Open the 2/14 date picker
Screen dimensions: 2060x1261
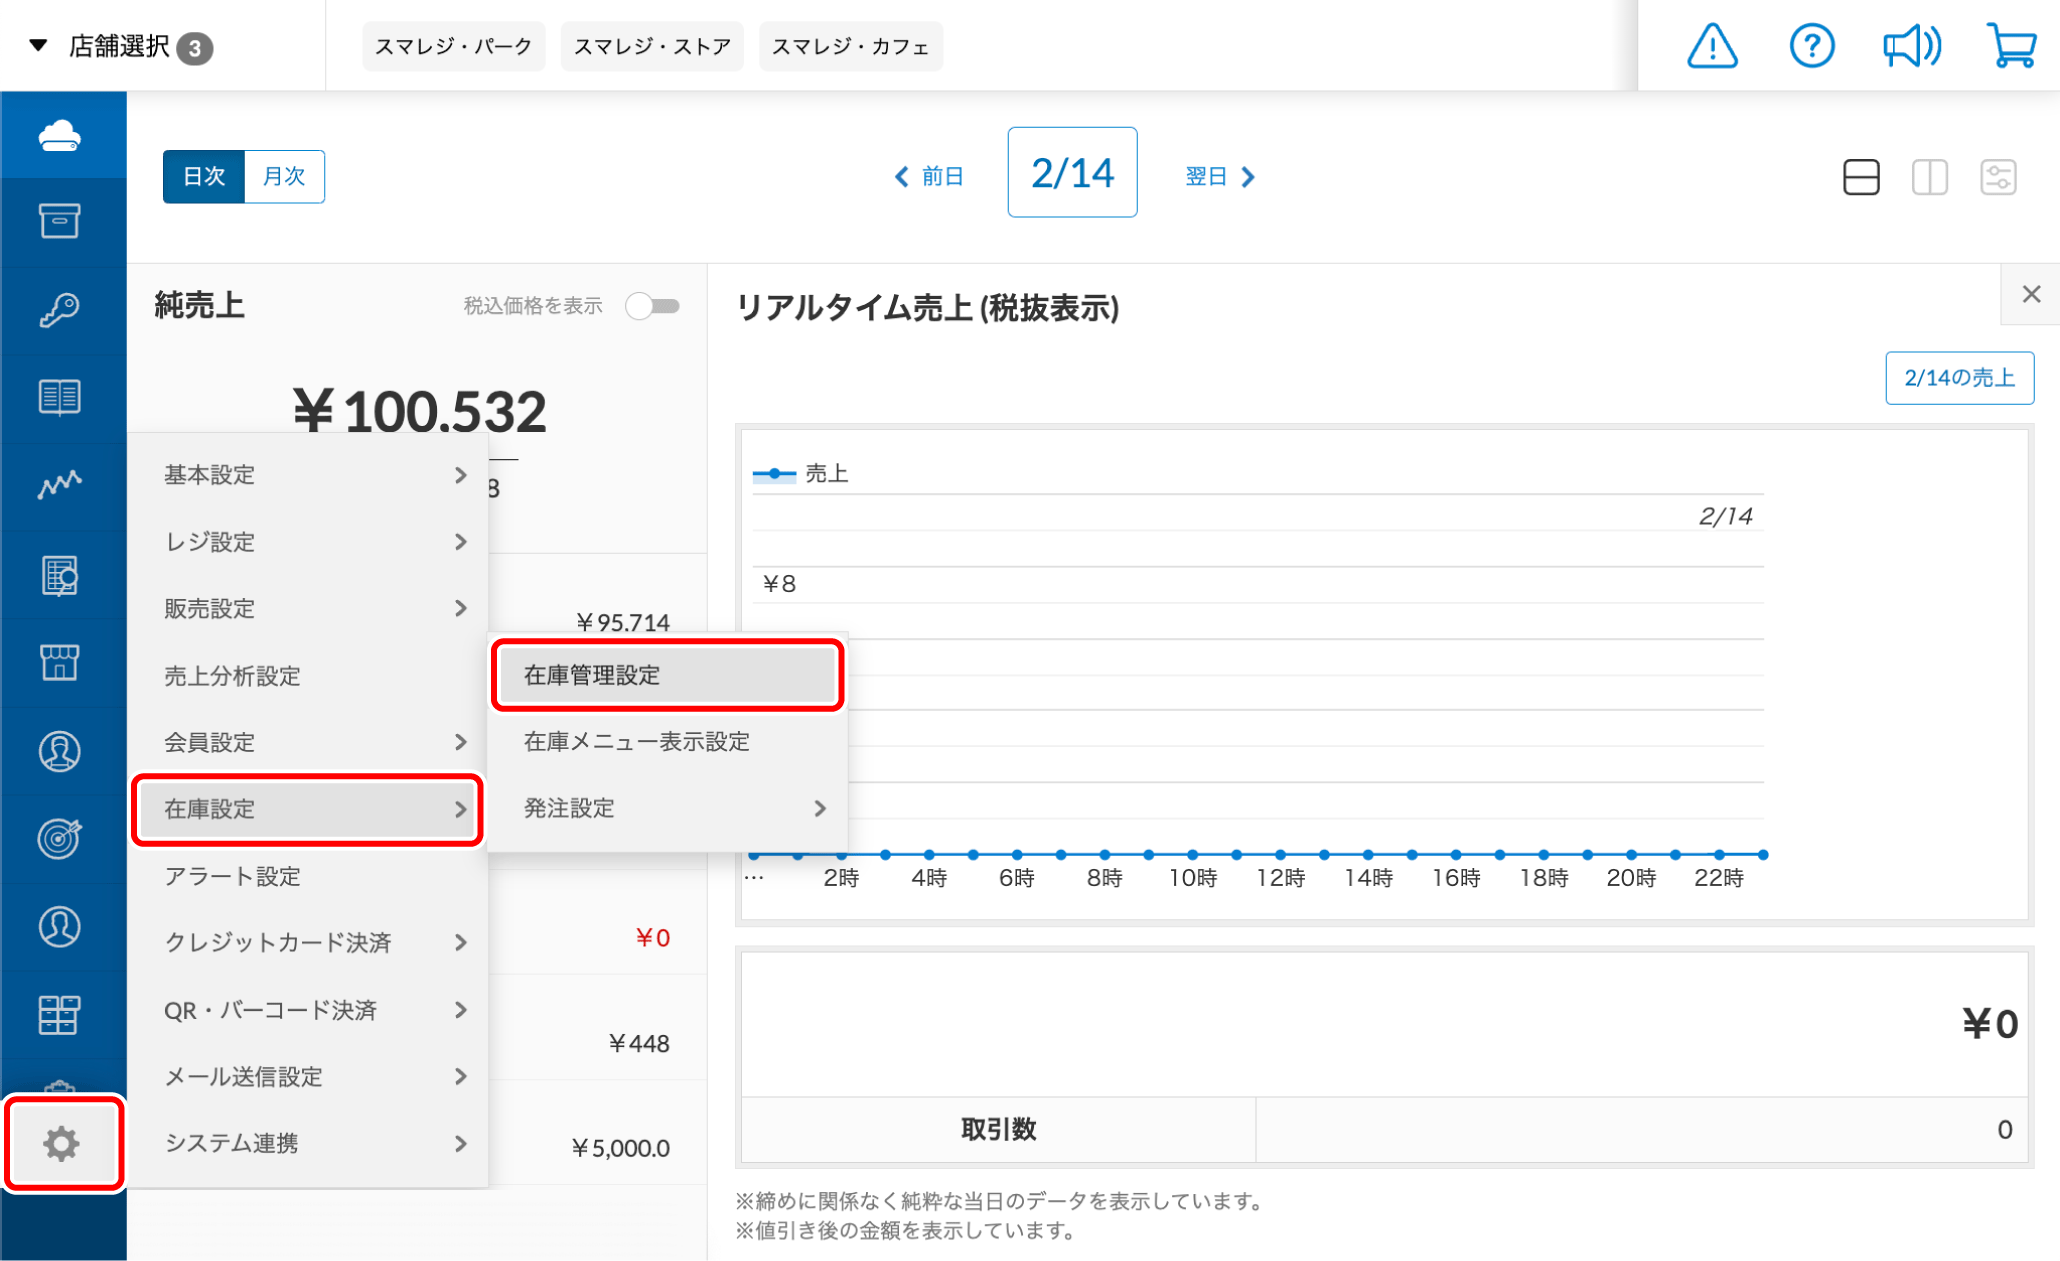tap(1072, 172)
